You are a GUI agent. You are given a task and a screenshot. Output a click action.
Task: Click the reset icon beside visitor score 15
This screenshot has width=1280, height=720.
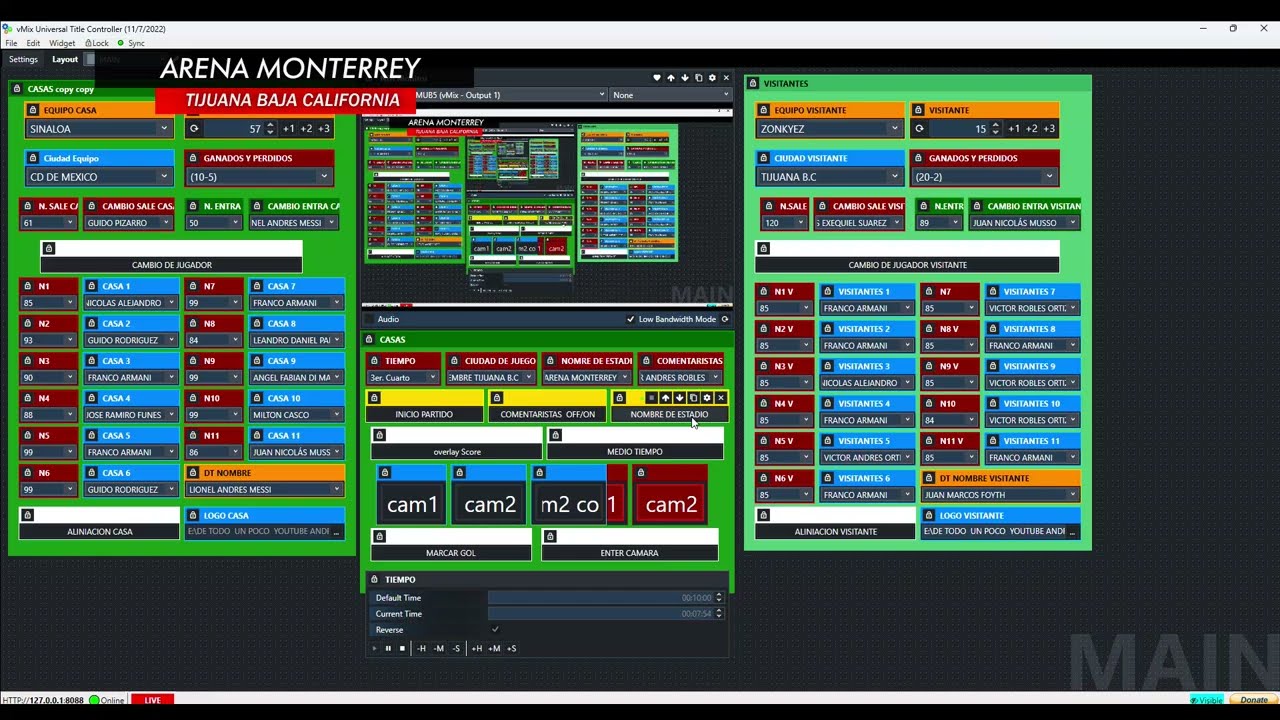(x=918, y=128)
